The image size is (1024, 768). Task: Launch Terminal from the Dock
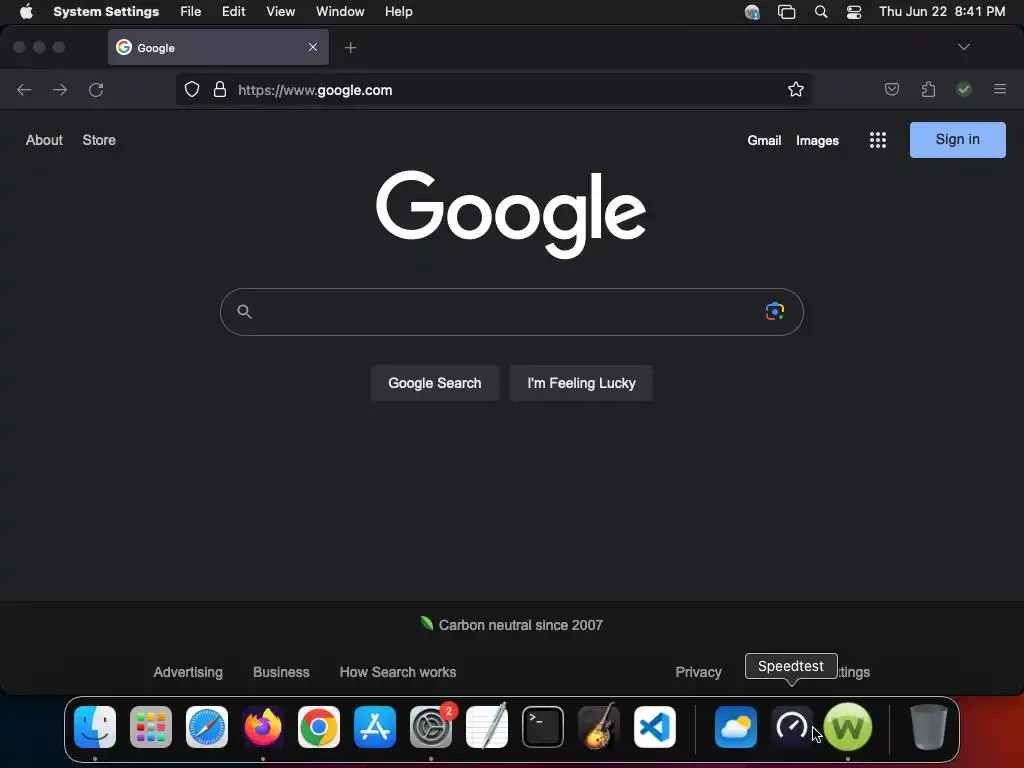click(543, 727)
